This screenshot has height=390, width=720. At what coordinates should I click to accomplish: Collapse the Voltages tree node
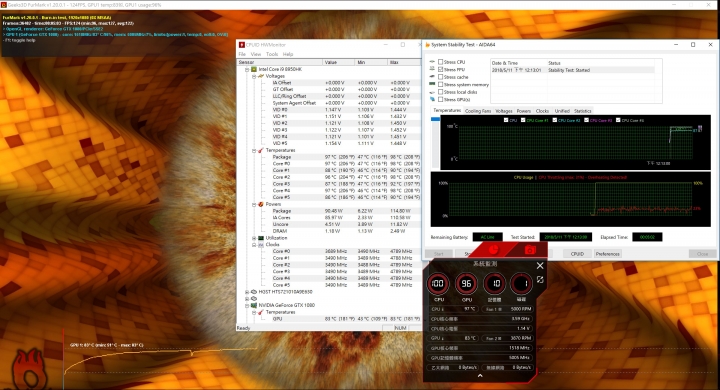pos(254,76)
